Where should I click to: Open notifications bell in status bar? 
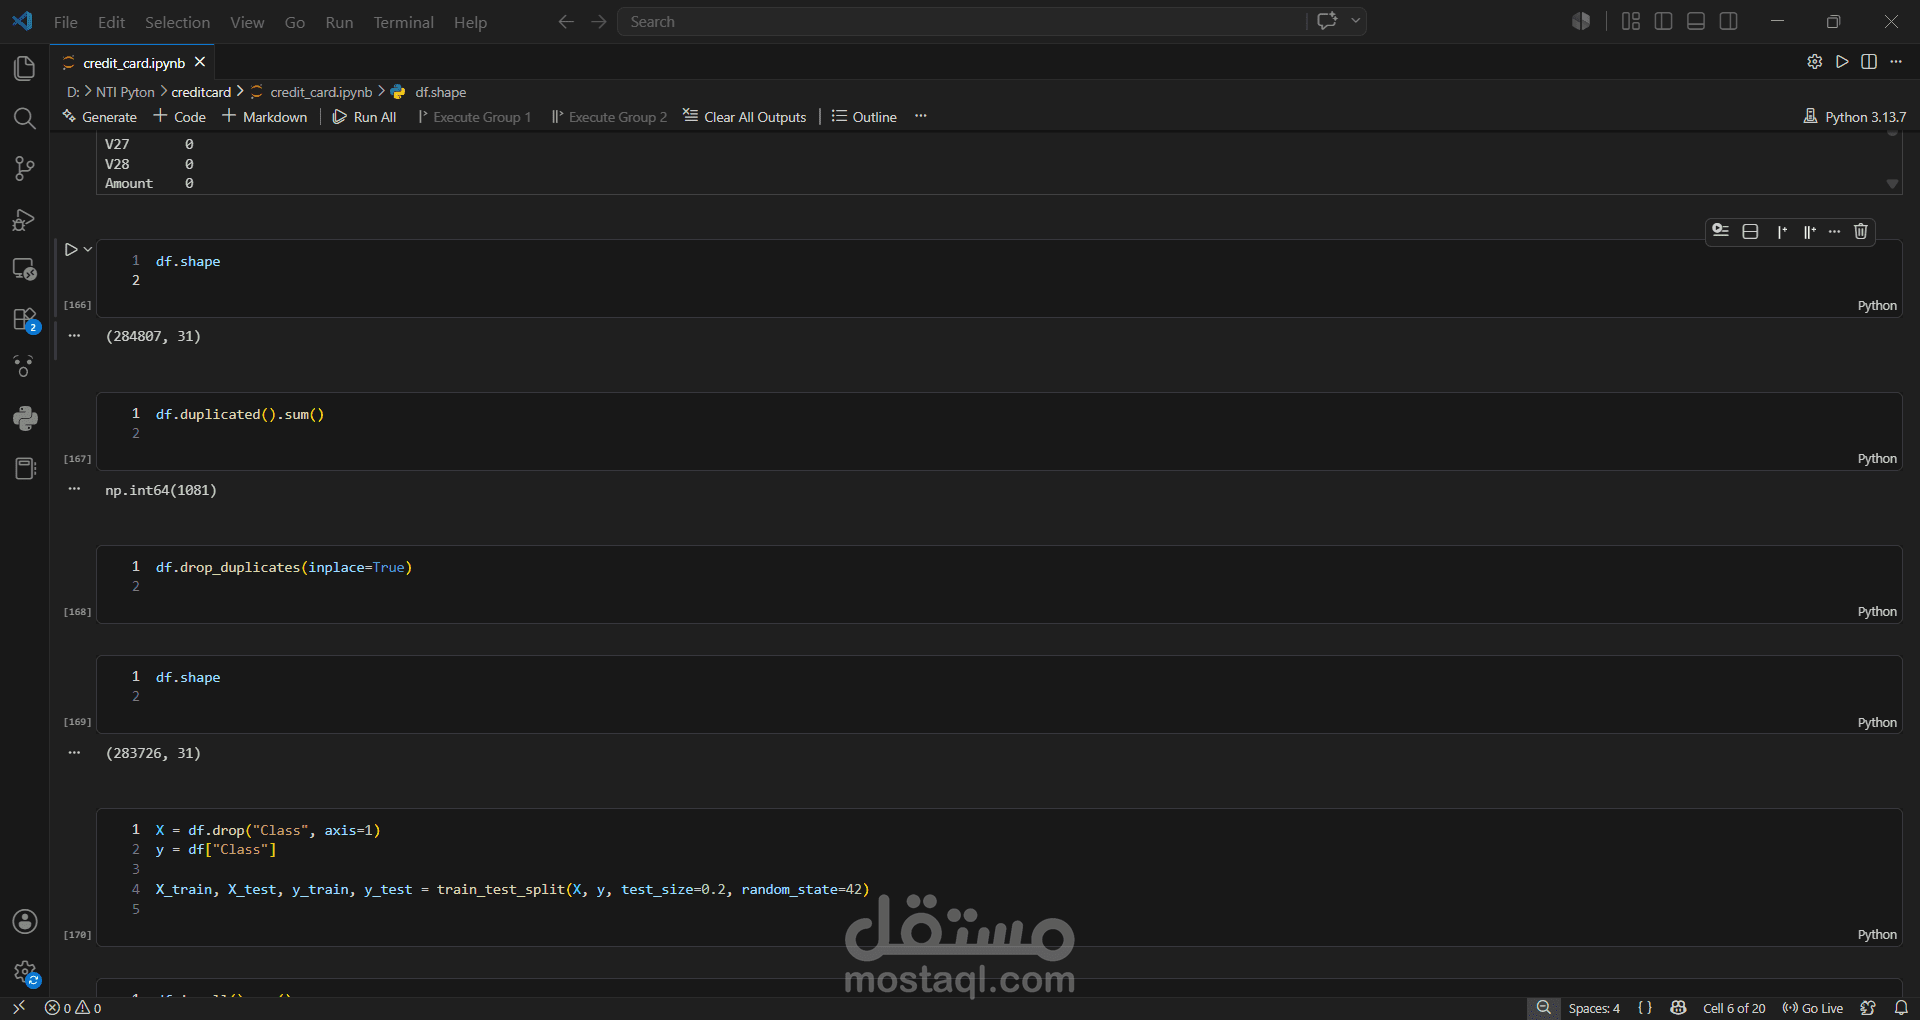point(1901,1008)
